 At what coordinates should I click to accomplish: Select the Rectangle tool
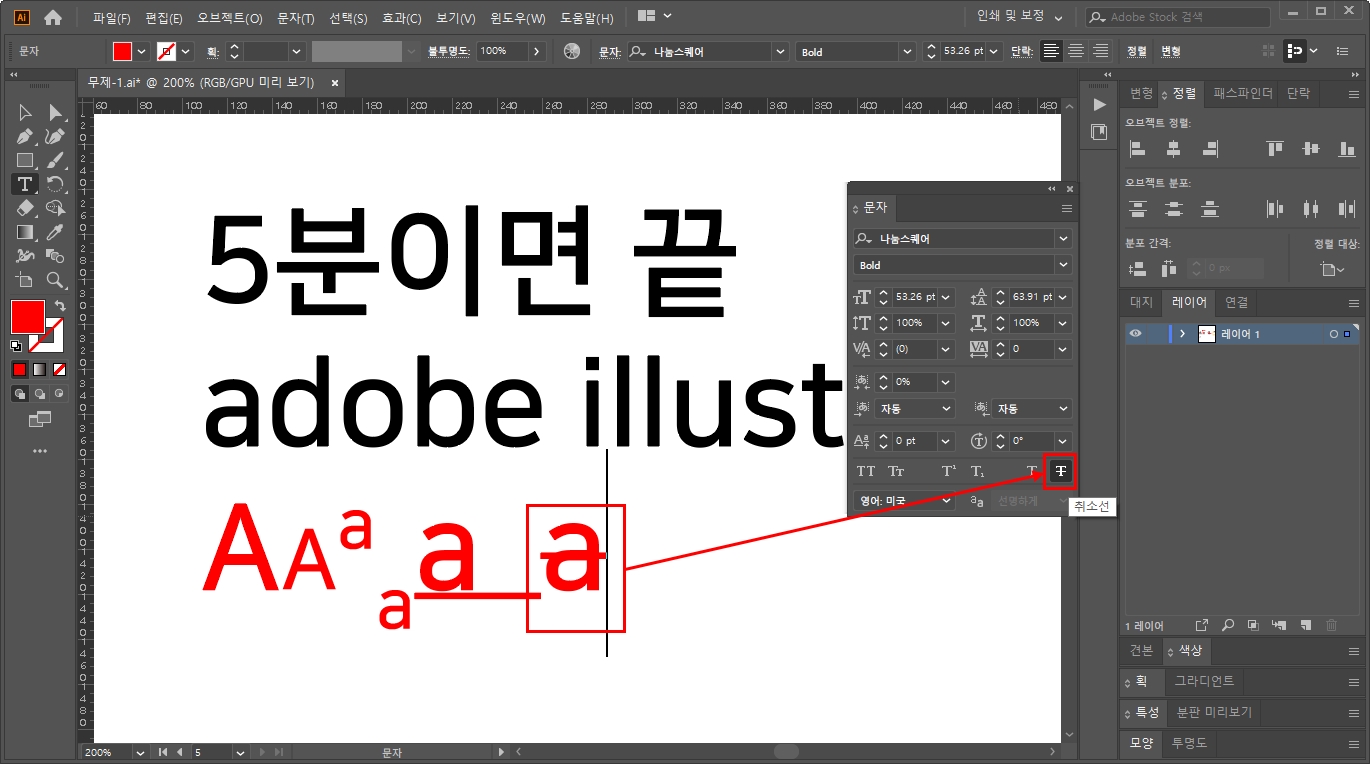tap(25, 160)
